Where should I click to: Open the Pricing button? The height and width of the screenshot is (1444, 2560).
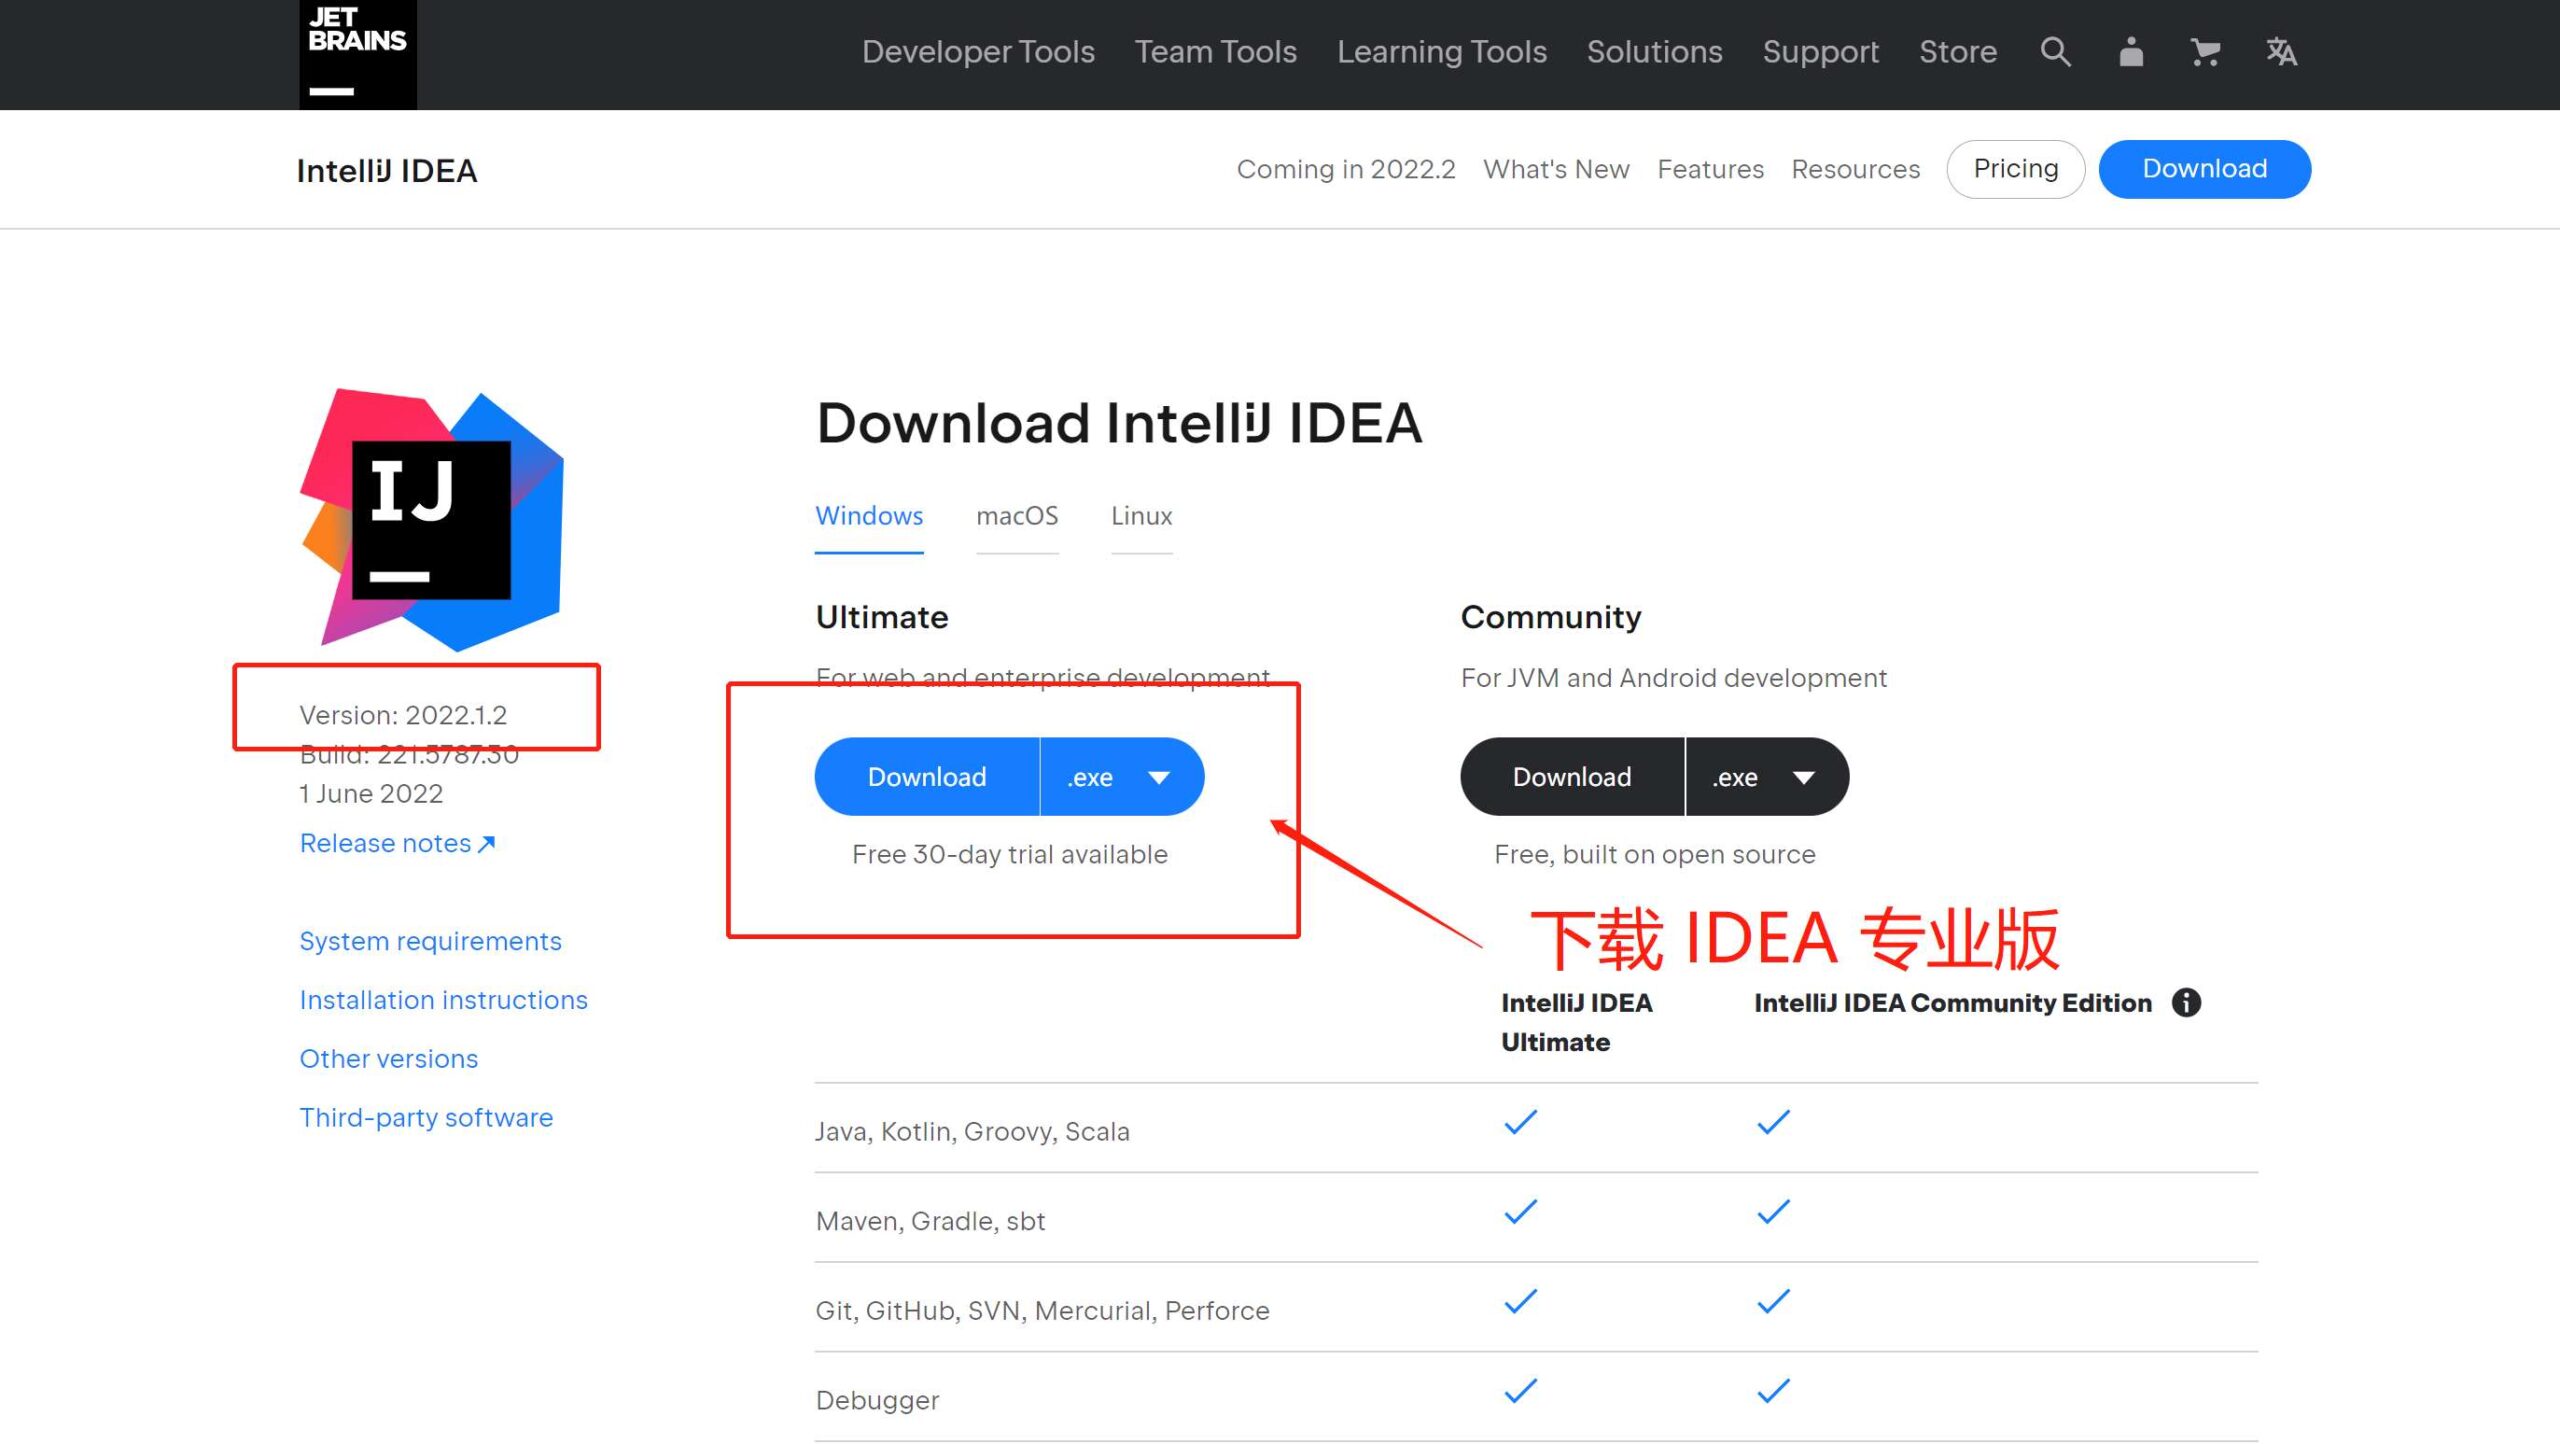(2015, 169)
